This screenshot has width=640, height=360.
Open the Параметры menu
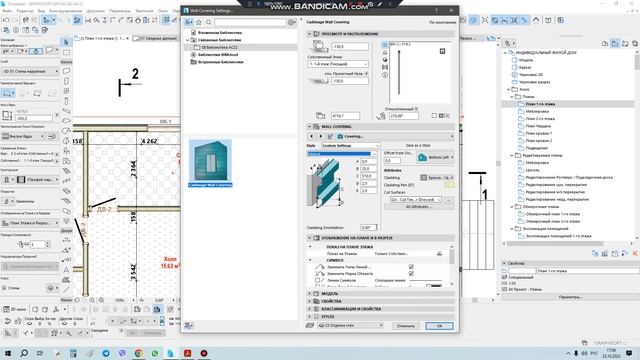tap(120, 11)
